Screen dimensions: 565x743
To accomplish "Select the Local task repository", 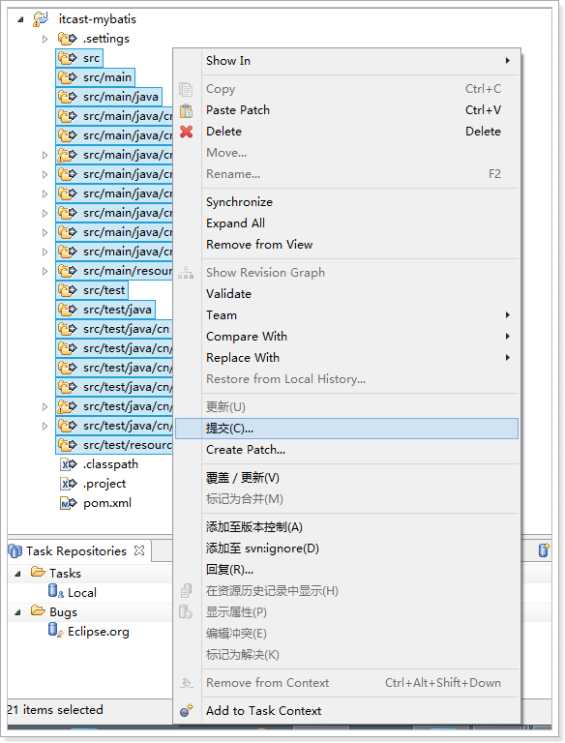I will tap(82, 592).
